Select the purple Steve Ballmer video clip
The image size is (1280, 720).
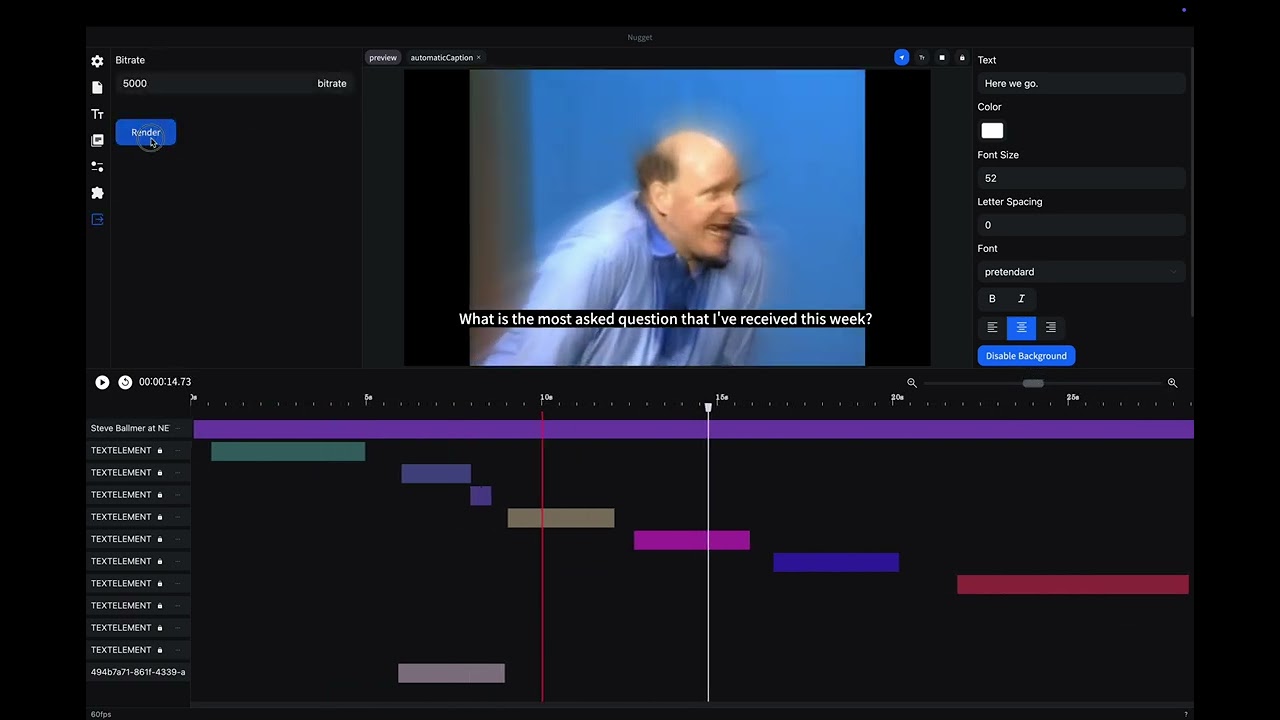[693, 429]
